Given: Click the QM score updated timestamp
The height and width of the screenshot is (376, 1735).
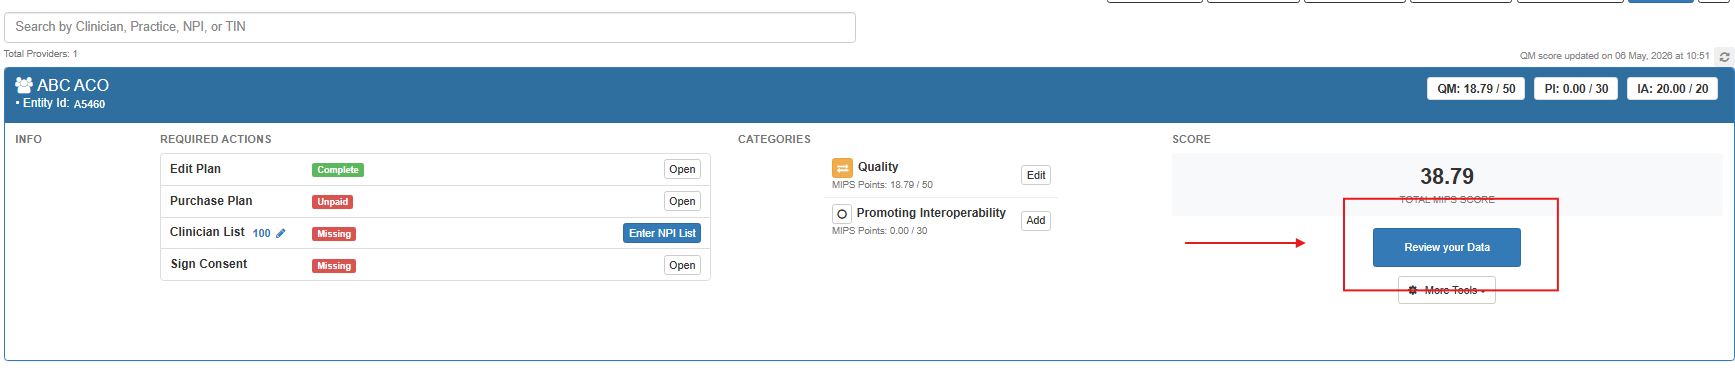Looking at the screenshot, I should click(x=1615, y=56).
